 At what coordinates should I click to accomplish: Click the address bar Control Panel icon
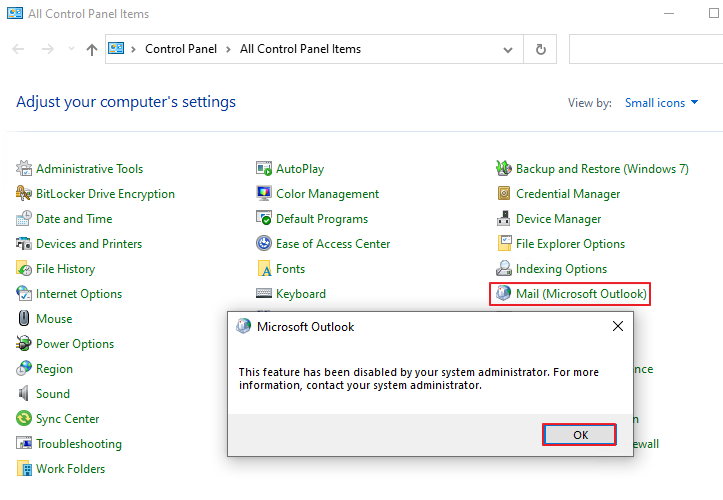[116, 48]
